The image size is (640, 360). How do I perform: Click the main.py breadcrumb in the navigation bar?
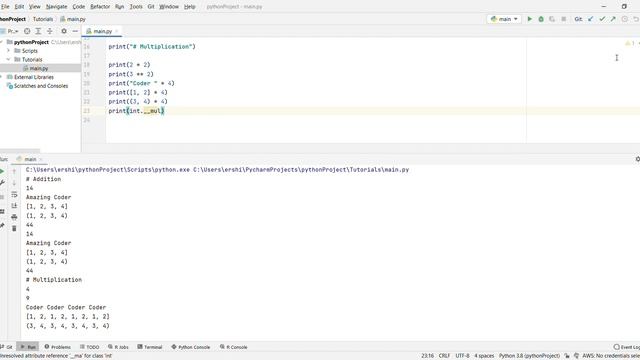coord(73,19)
